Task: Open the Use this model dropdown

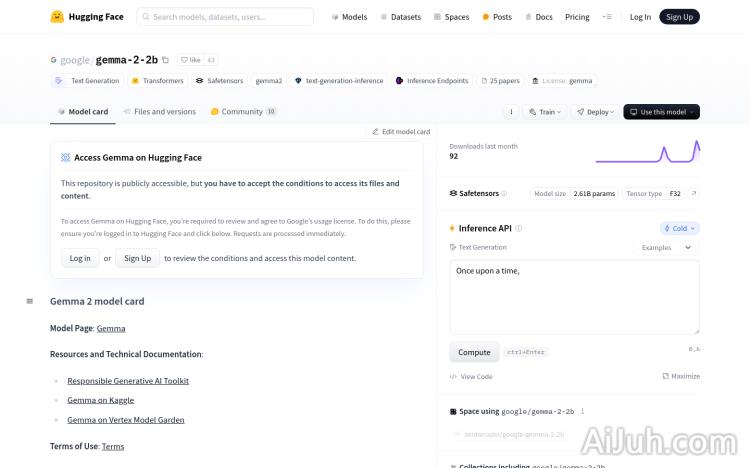Action: pos(661,112)
